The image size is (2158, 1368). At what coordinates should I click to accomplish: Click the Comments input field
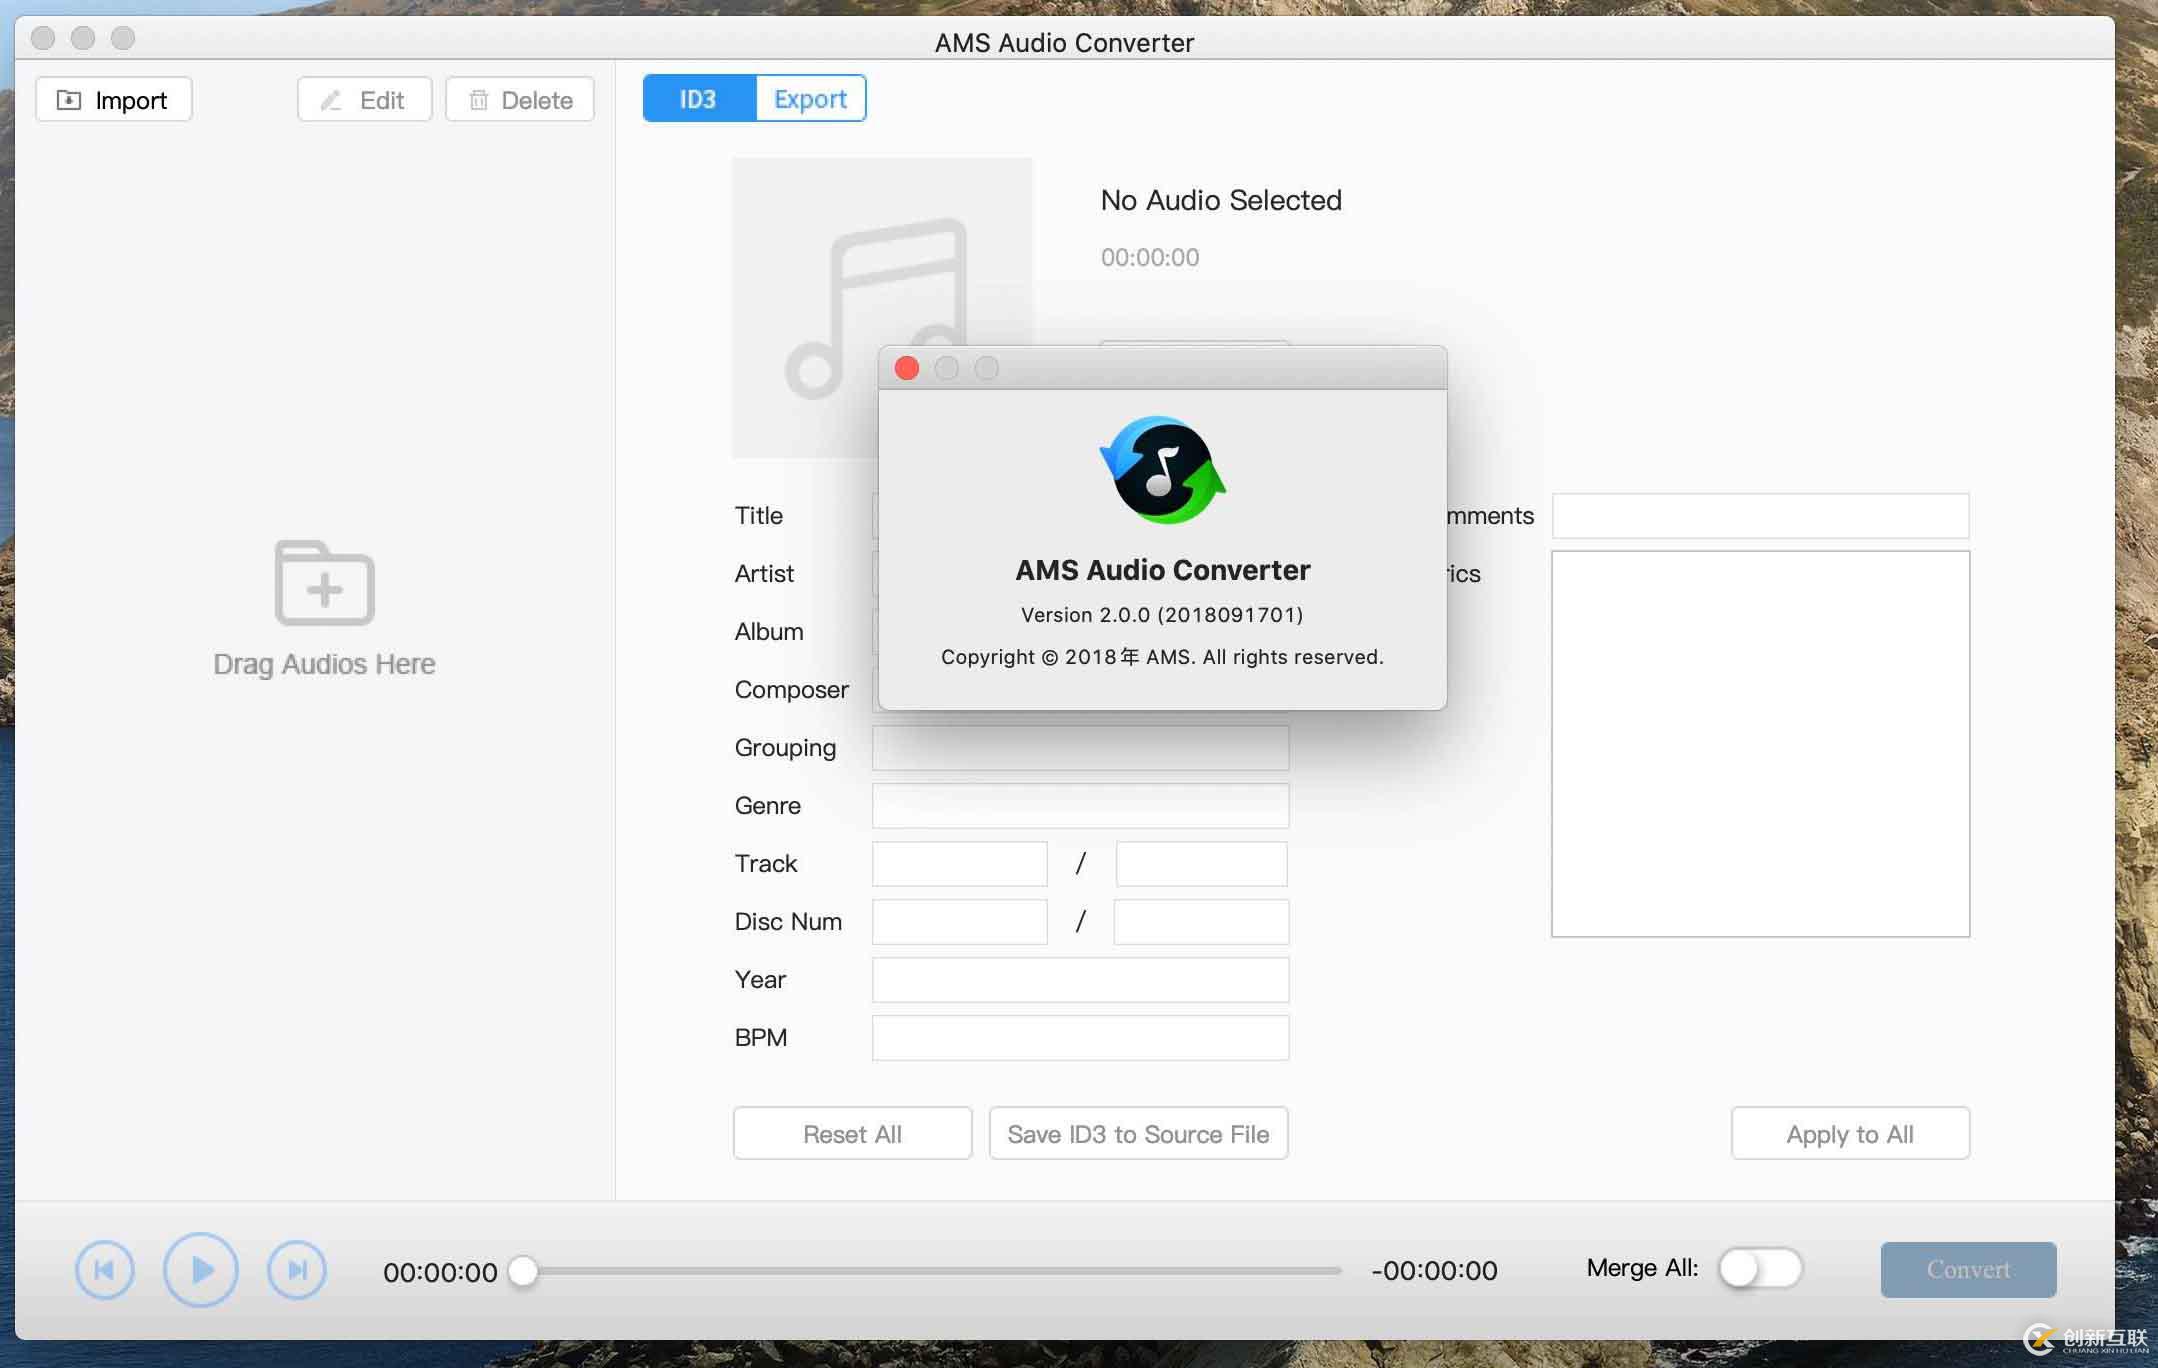tap(1760, 516)
